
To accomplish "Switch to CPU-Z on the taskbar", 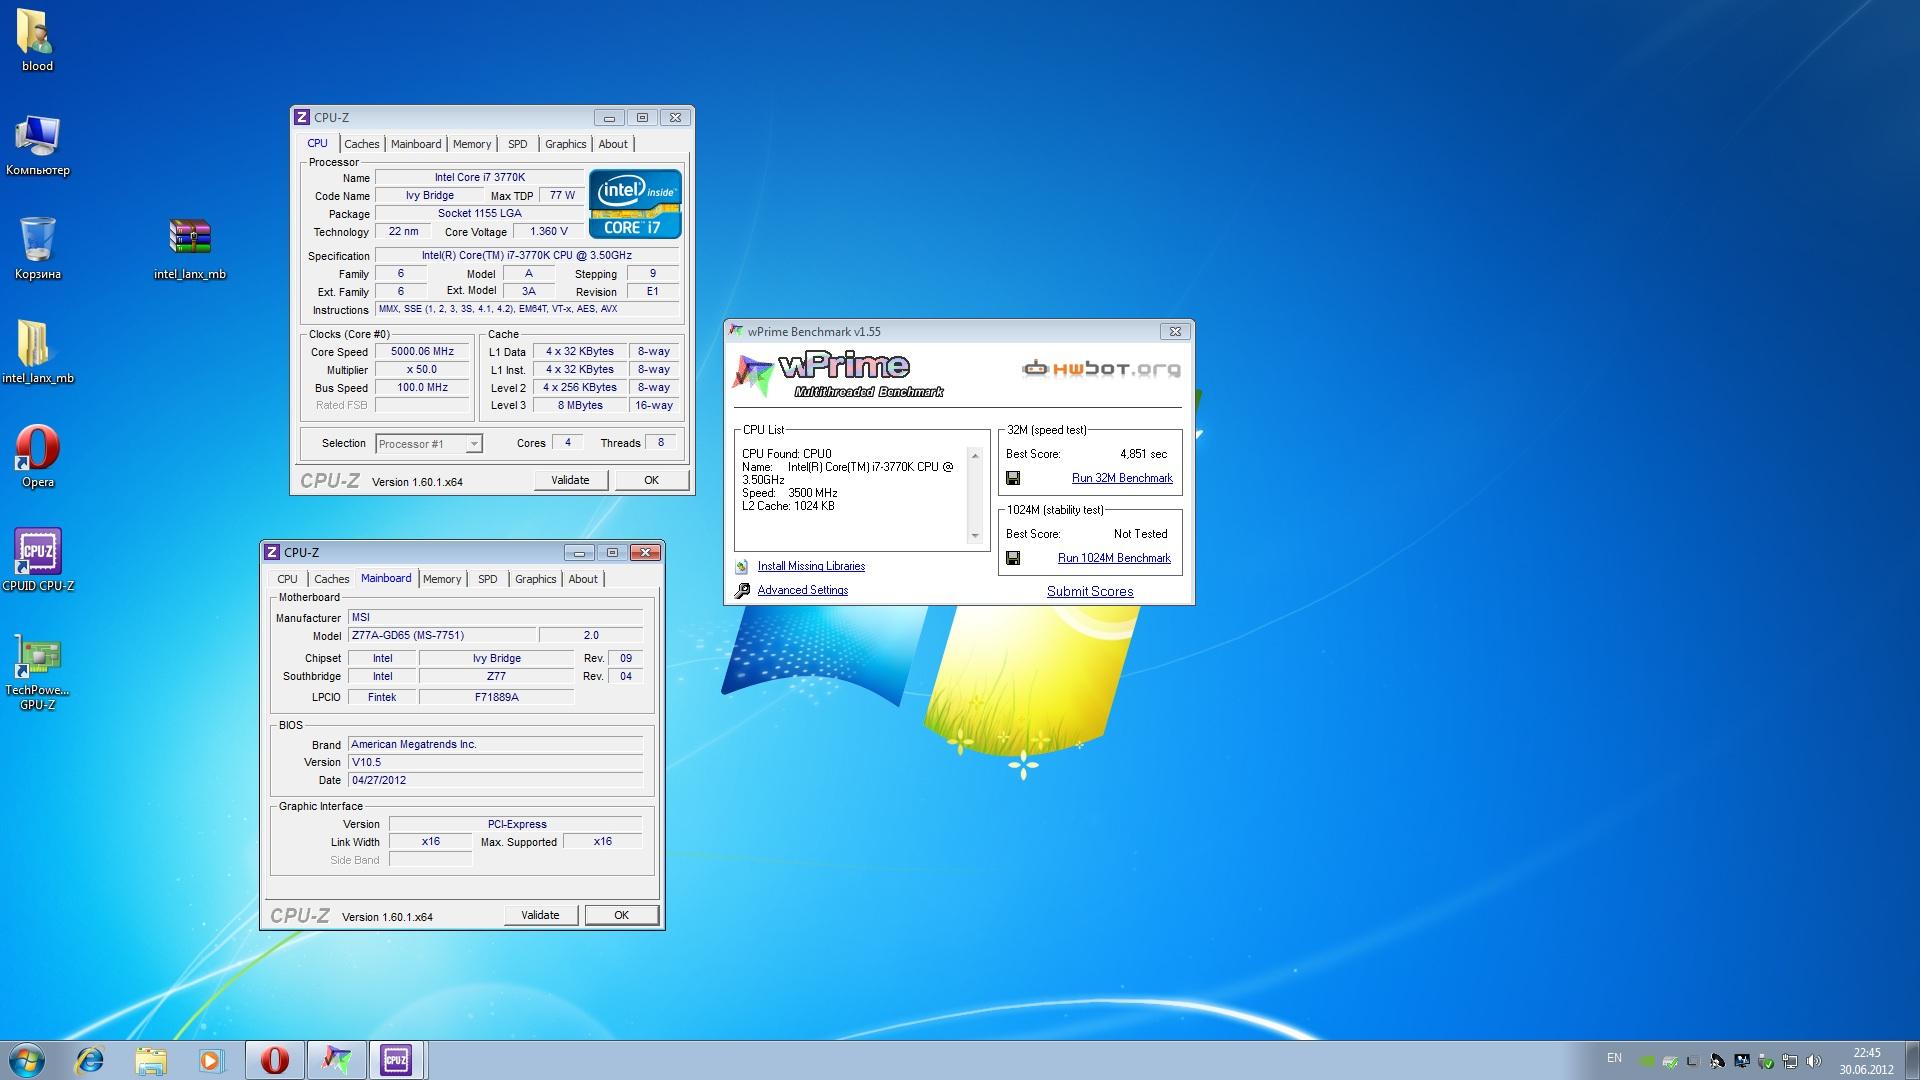I will [x=397, y=1060].
